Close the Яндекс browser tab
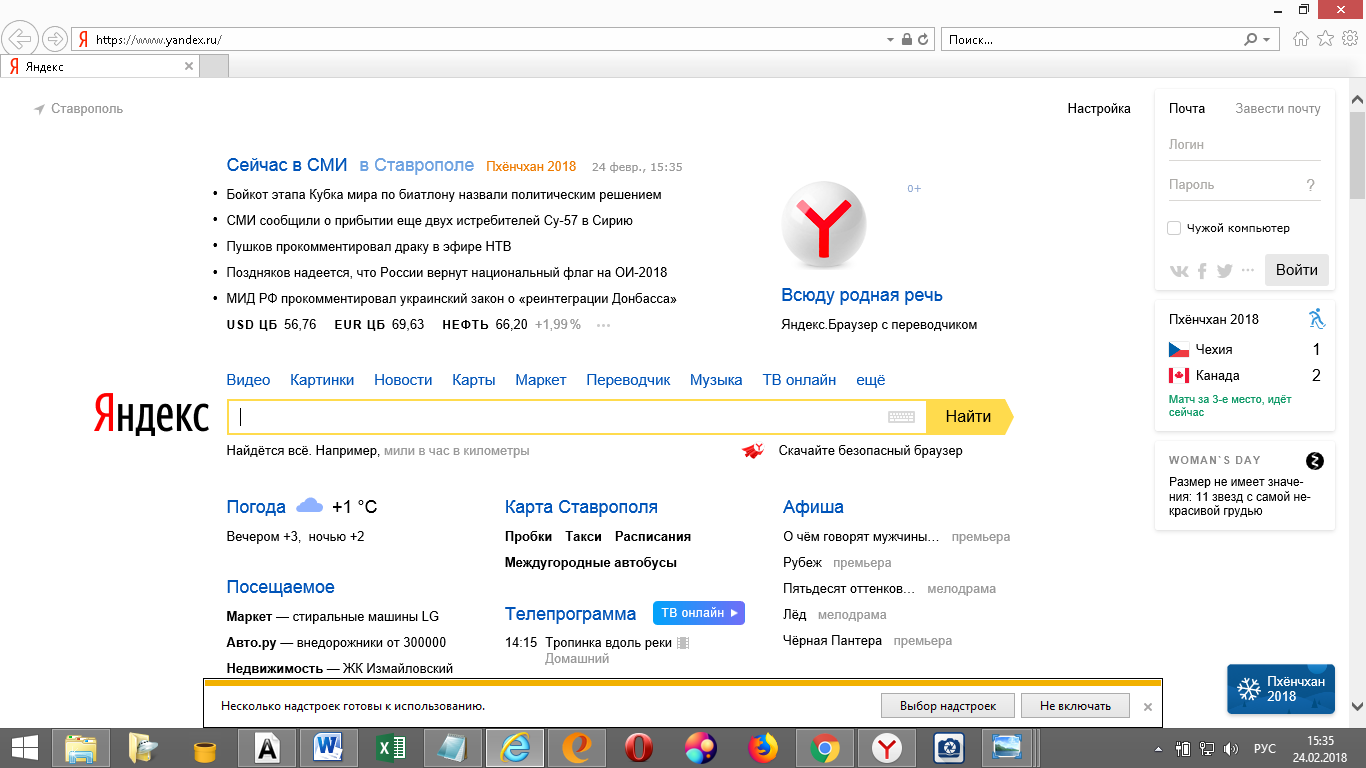1366x768 pixels. (x=188, y=66)
